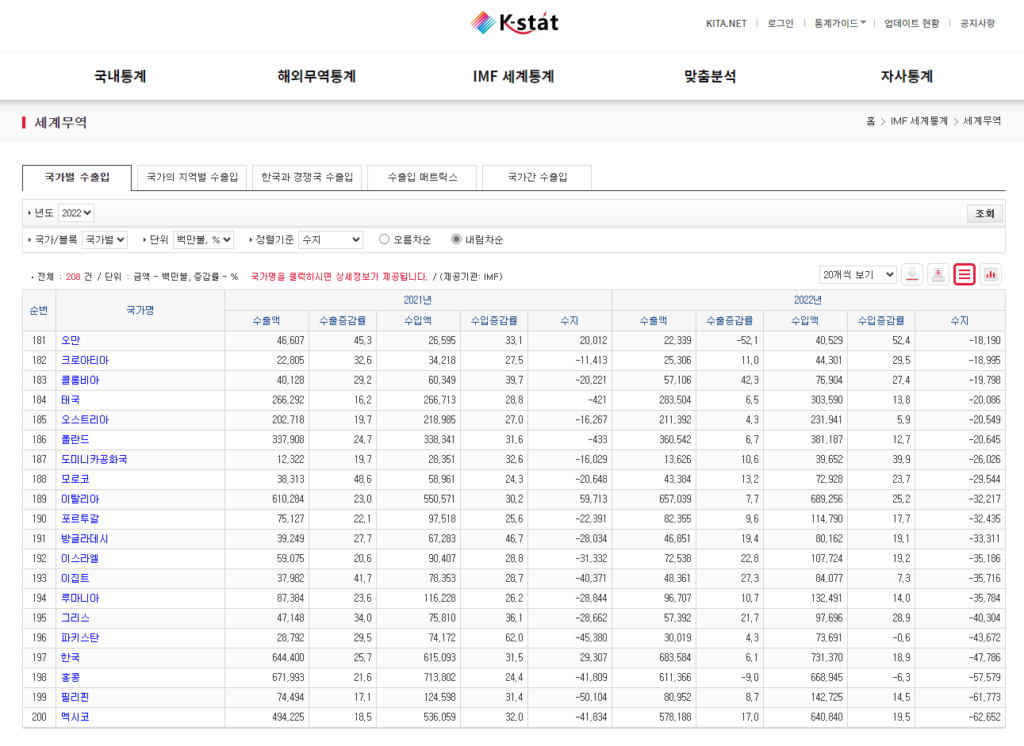Open the IMF 세계통계 main menu
This screenshot has width=1024, height=746.
point(513,76)
